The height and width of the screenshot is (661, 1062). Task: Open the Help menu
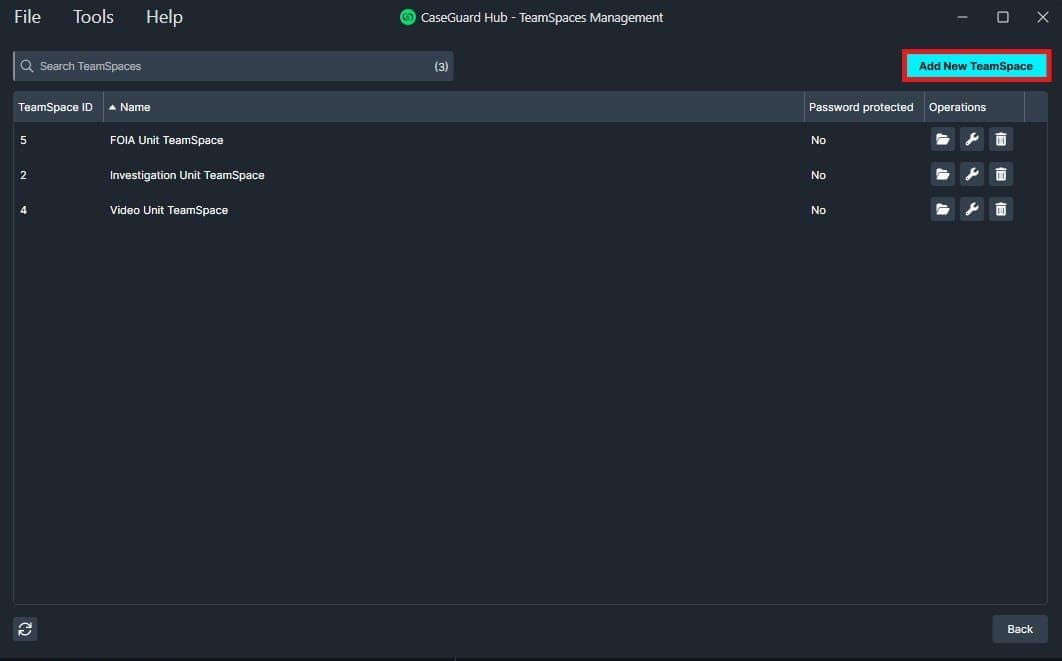pos(163,16)
